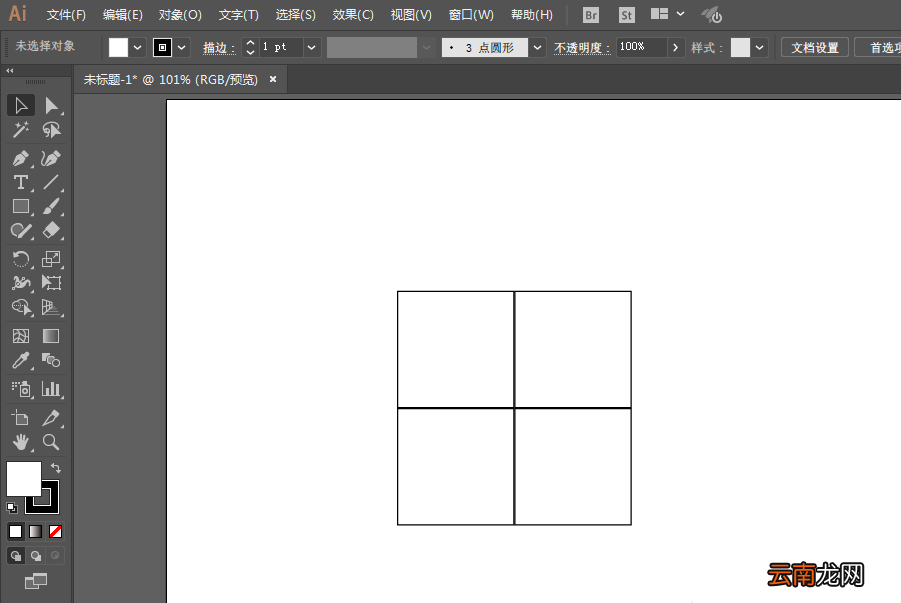The height and width of the screenshot is (603, 901).
Task: Choose the Perspective Grid tool
Action: pyautogui.click(x=51, y=308)
